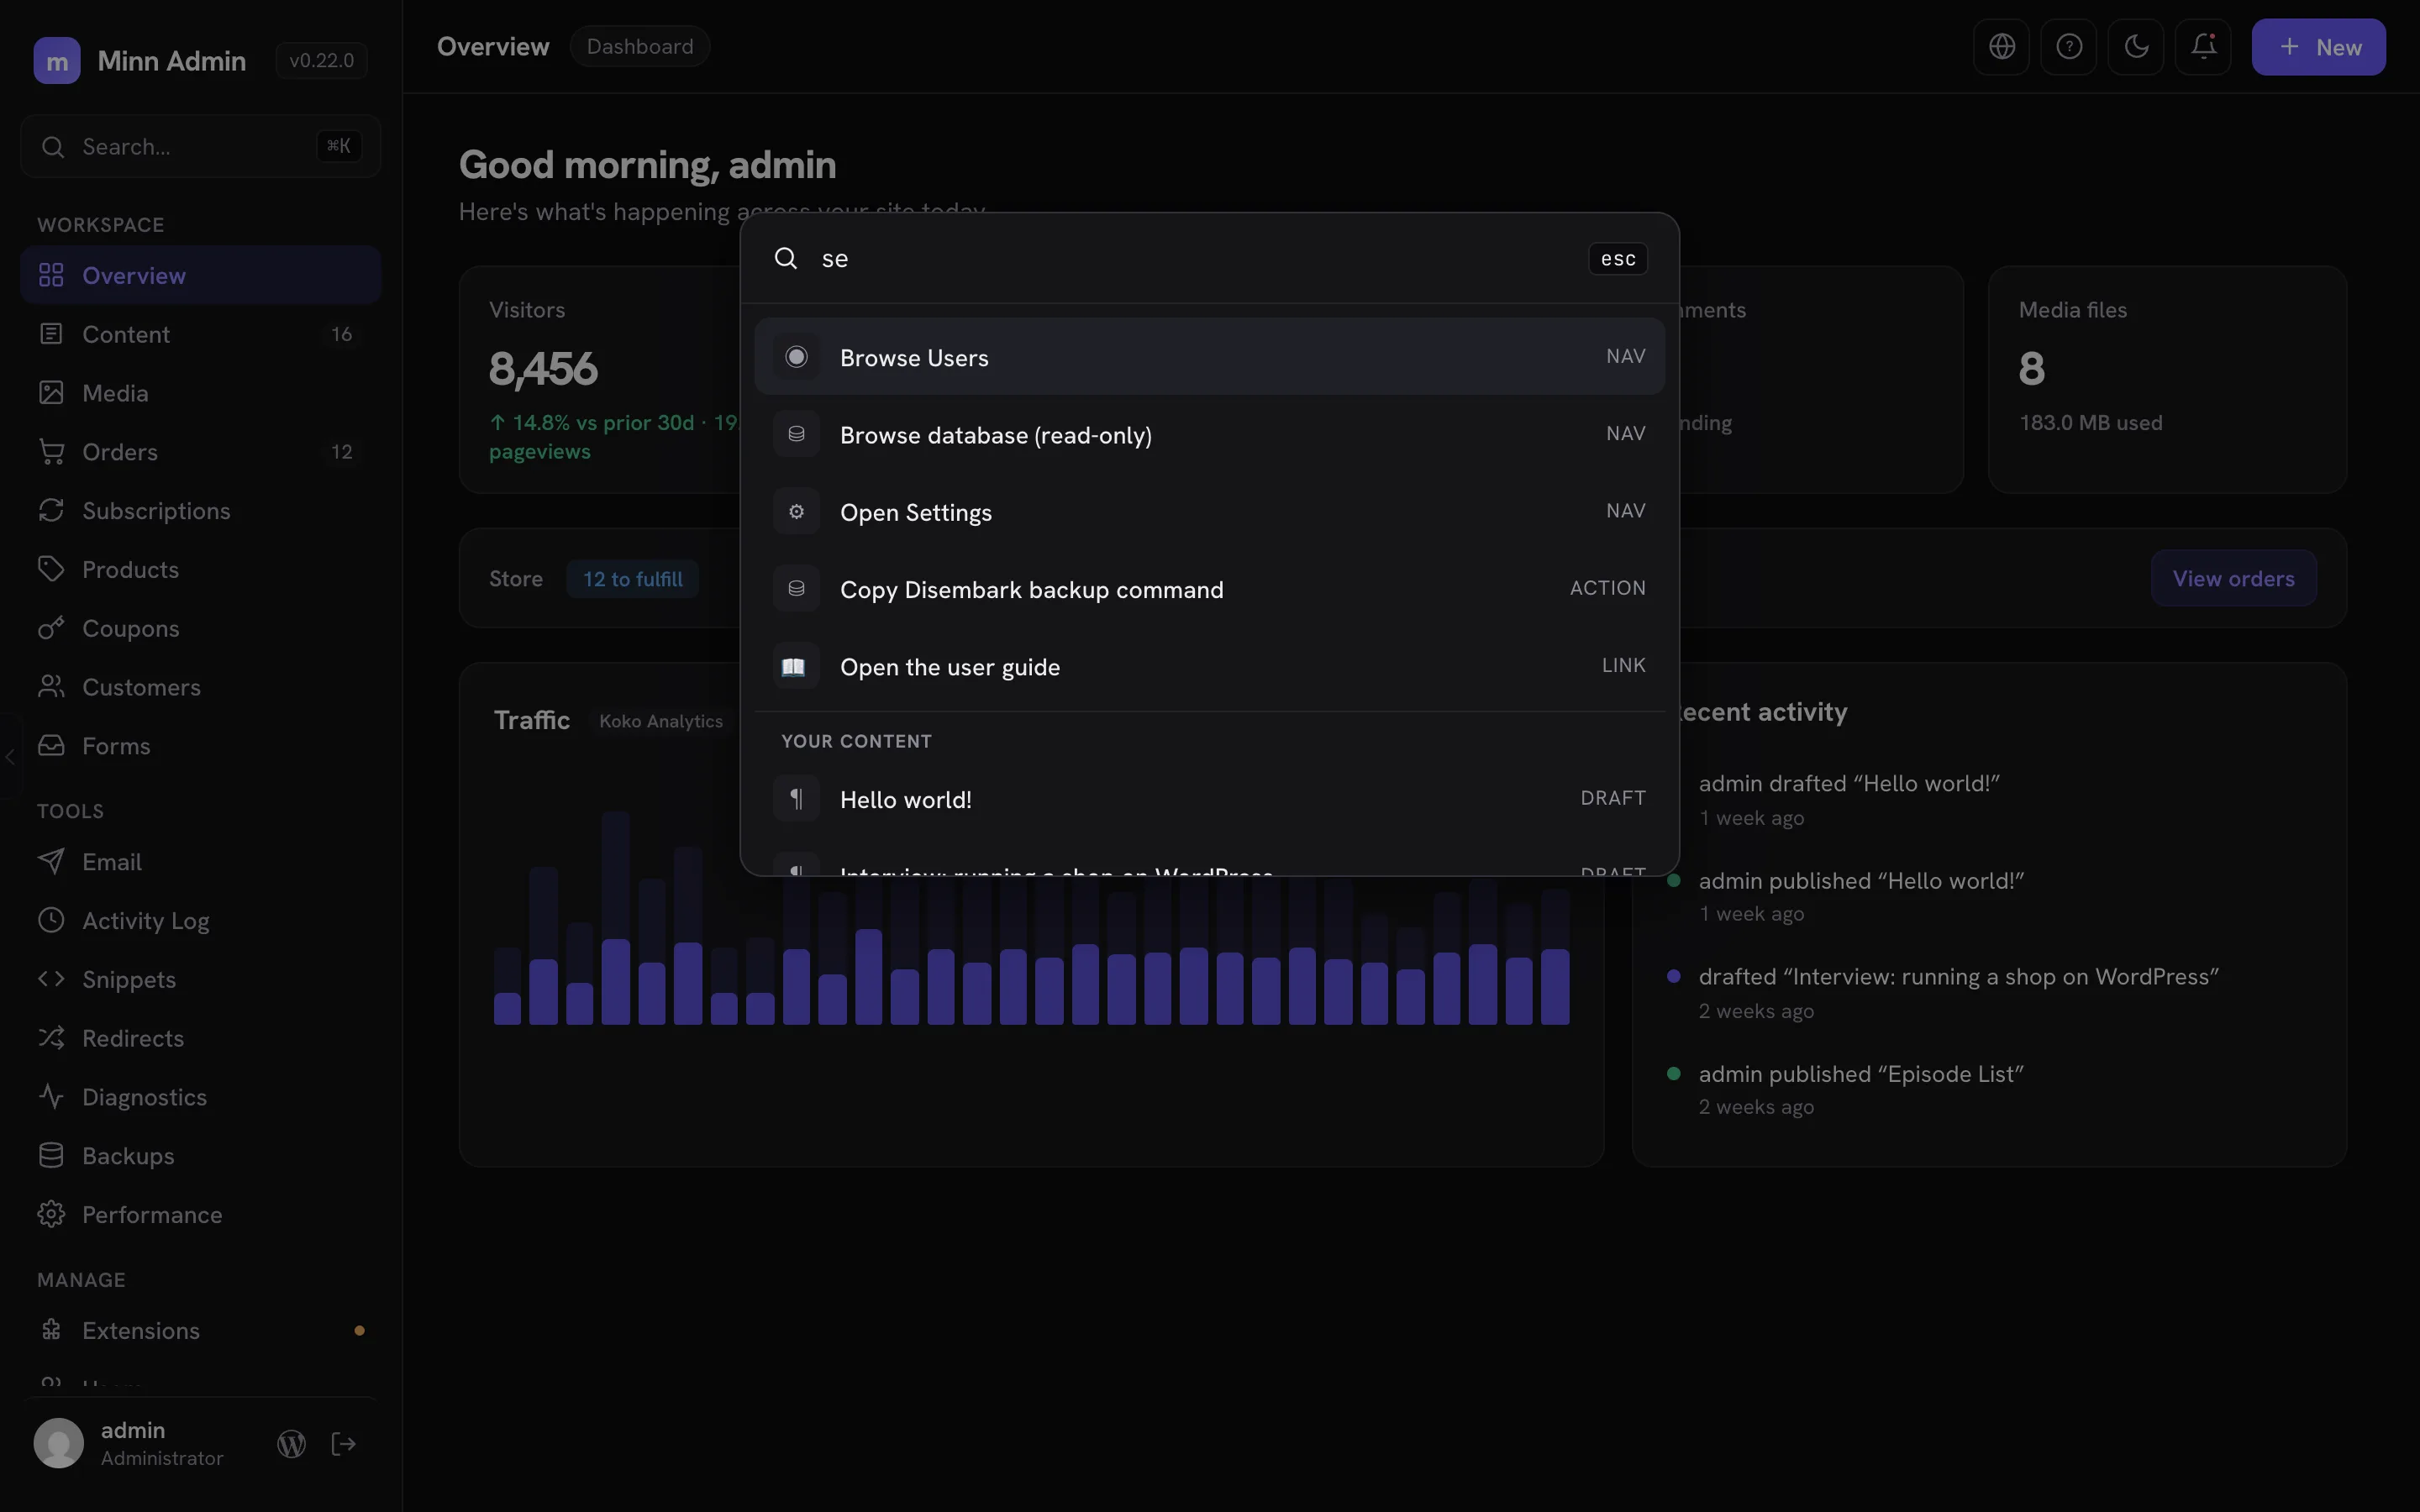
Task: Open Media in sidebar
Action: 200,393
